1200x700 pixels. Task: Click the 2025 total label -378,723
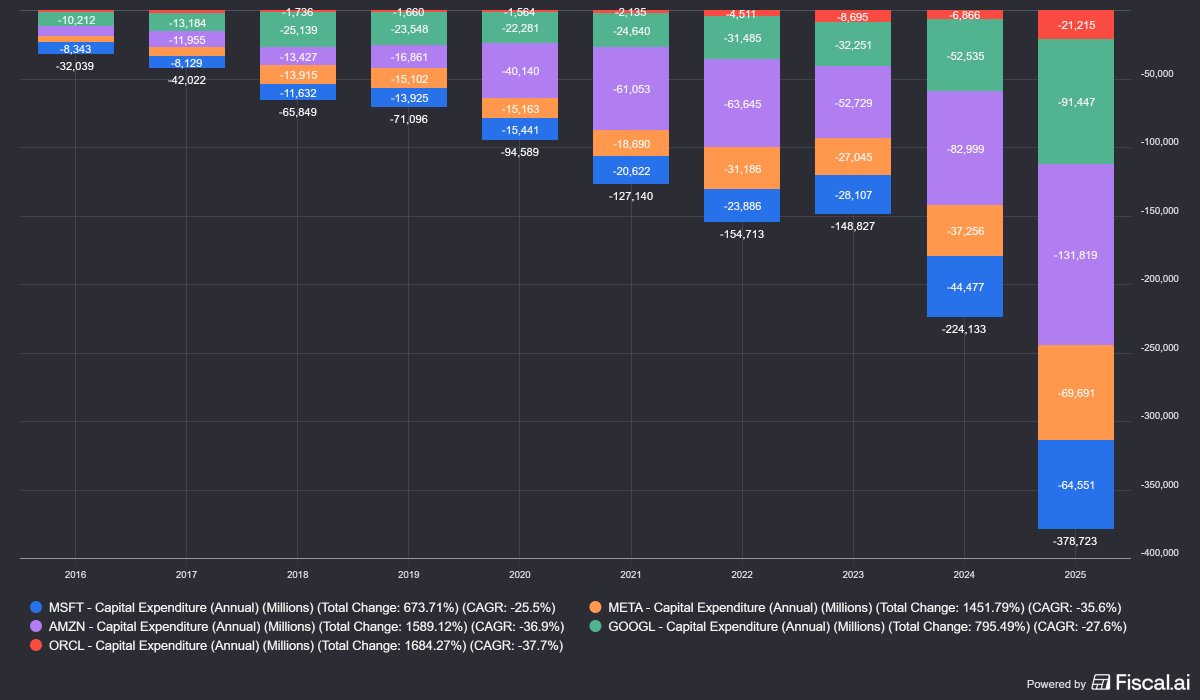(1076, 540)
